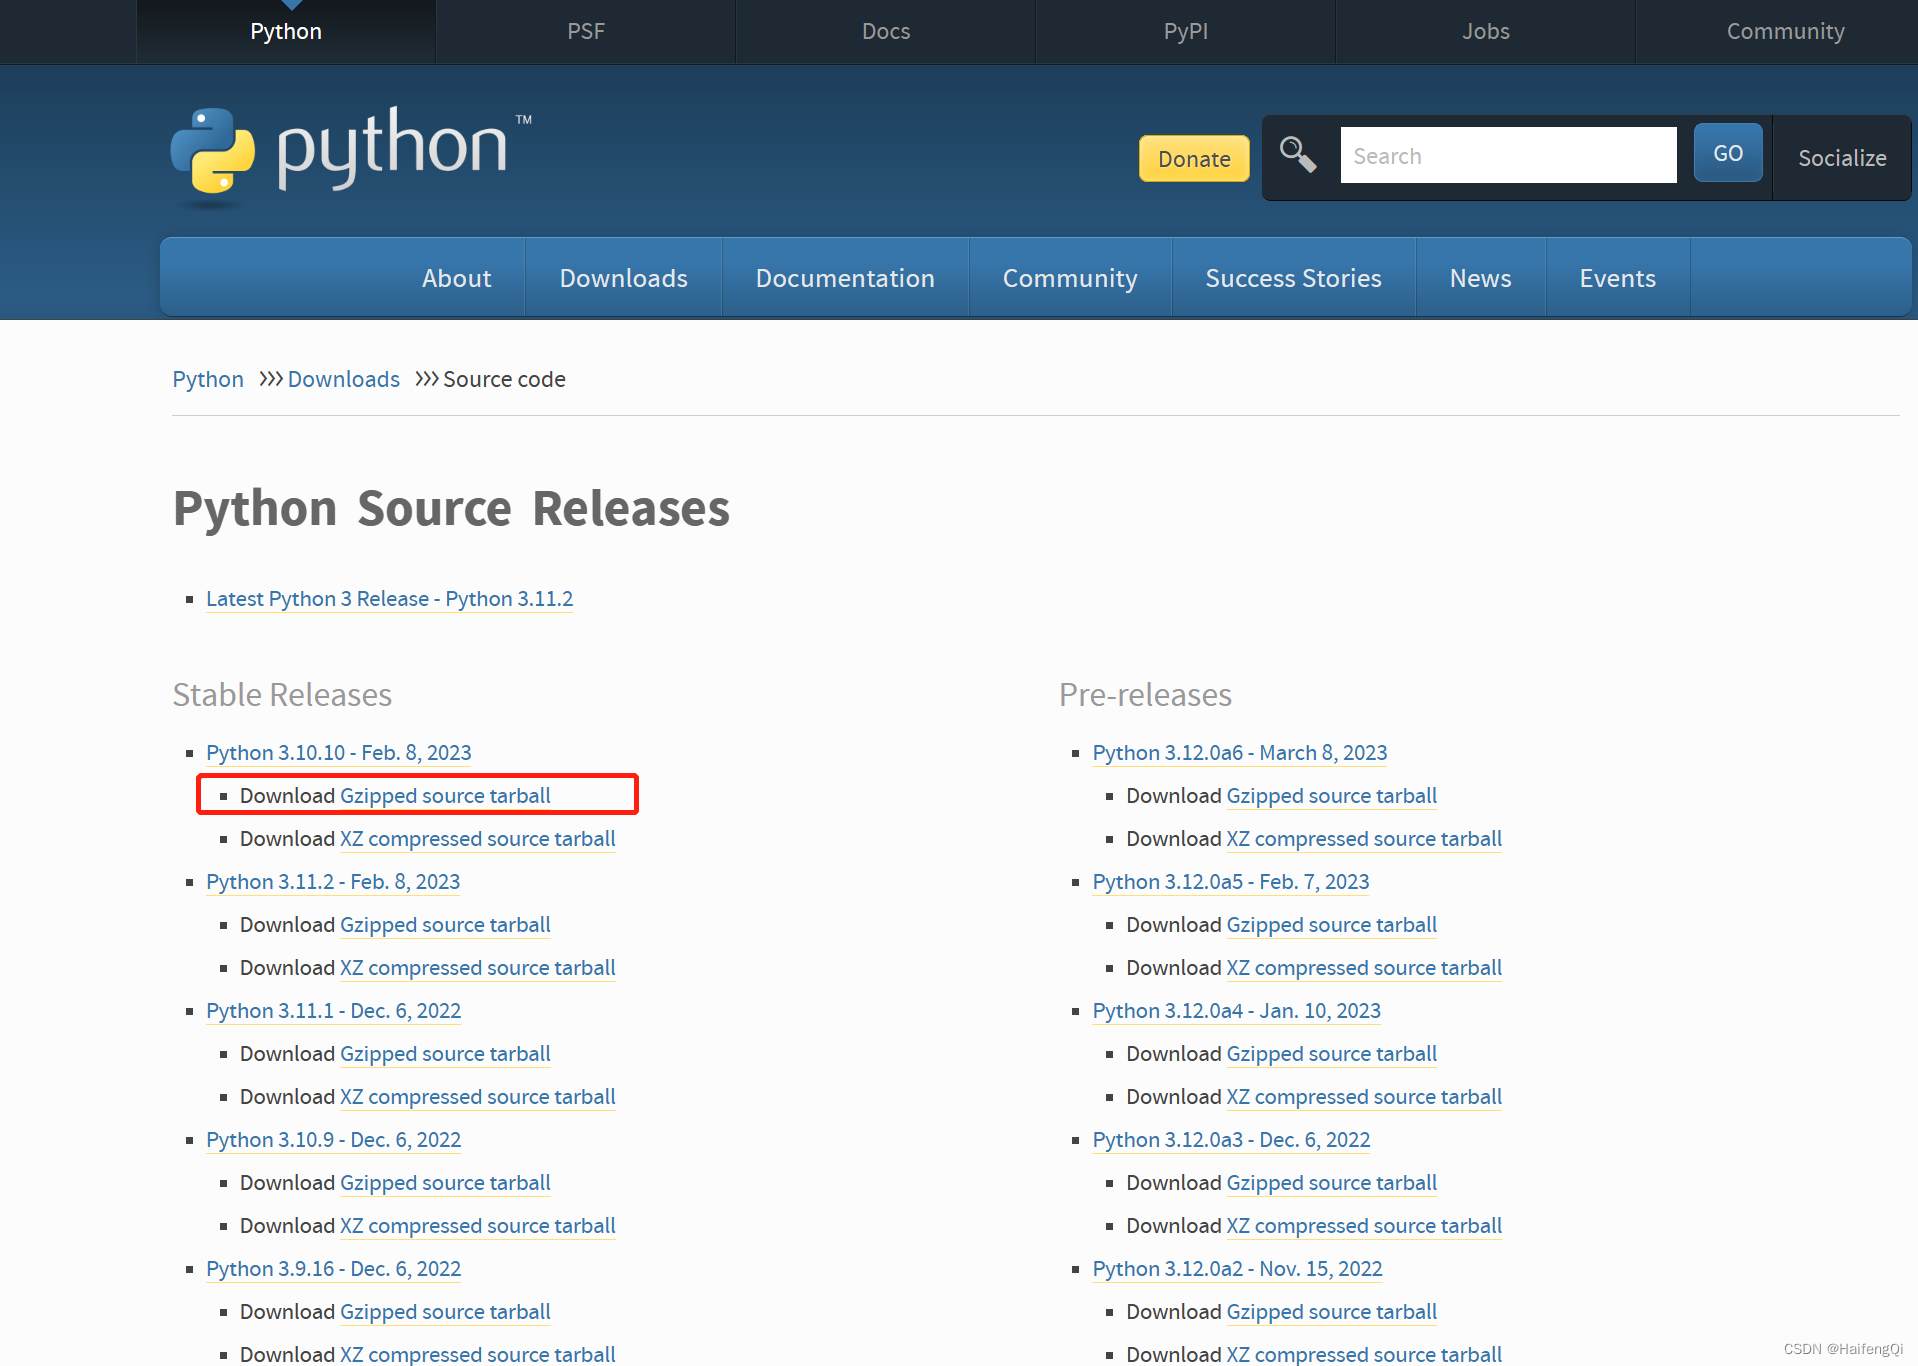
Task: Download XZ compressed tarball for Python 3.10.10
Action: click(477, 839)
